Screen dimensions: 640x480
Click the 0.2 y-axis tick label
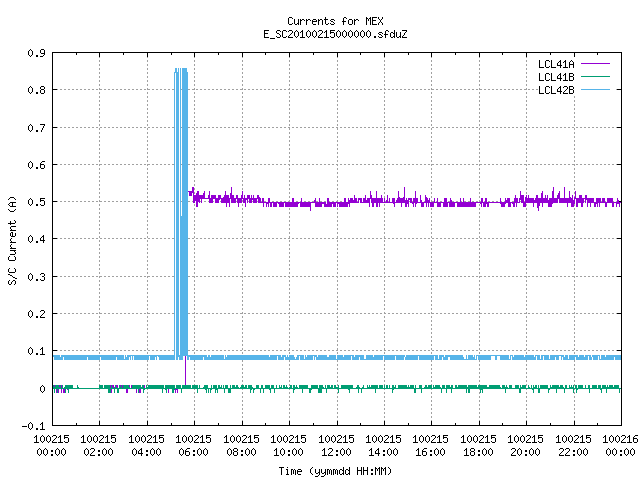pyautogui.click(x=36, y=314)
